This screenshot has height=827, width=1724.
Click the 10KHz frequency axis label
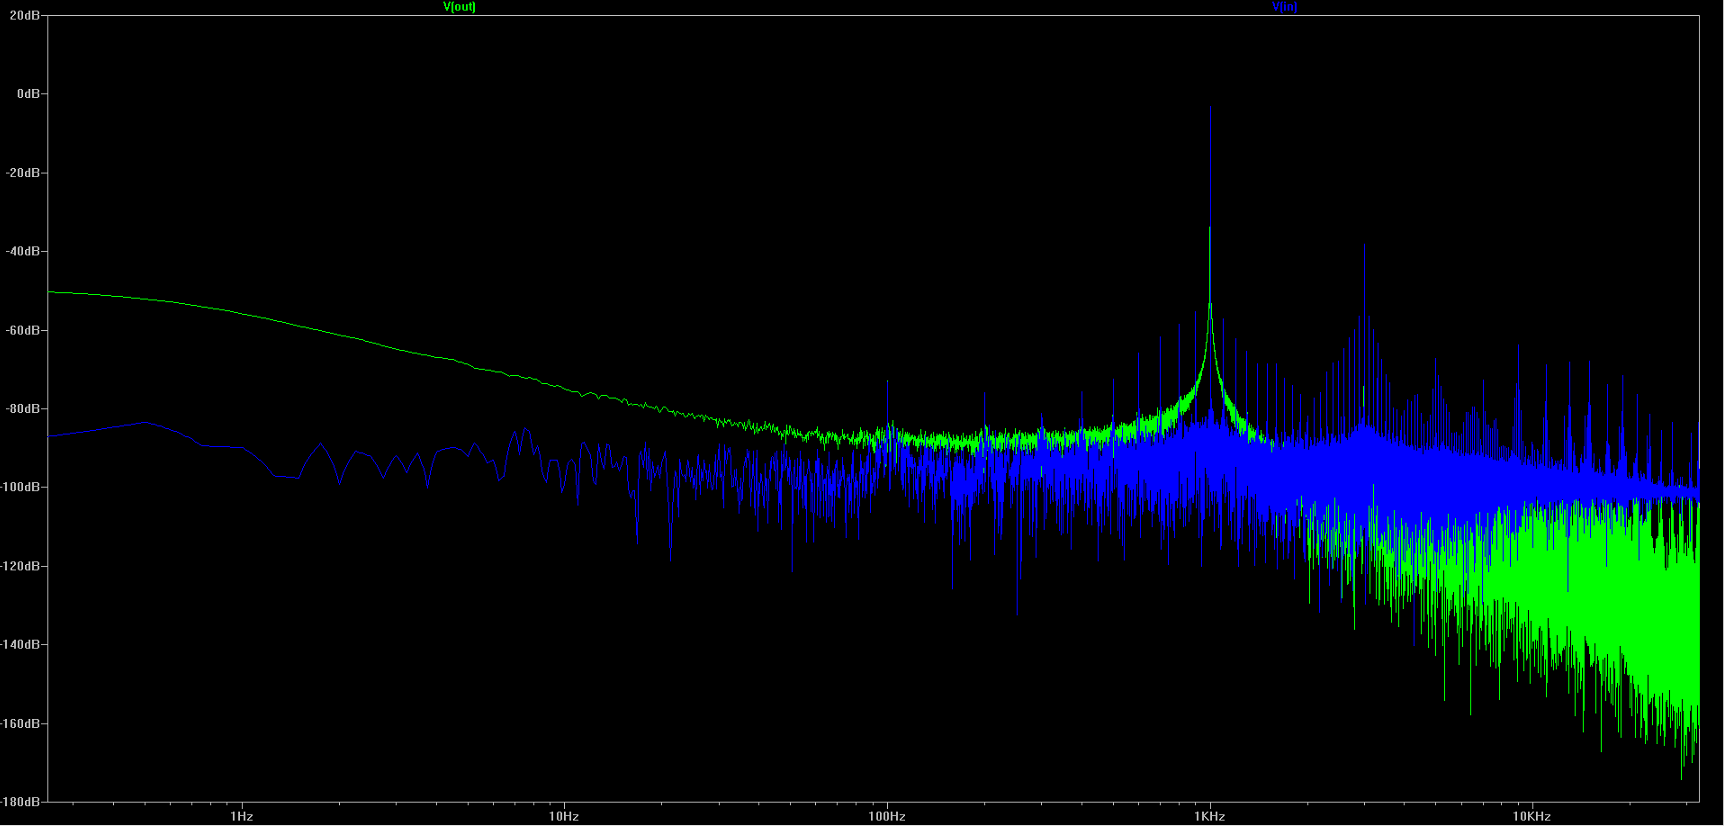[1532, 817]
